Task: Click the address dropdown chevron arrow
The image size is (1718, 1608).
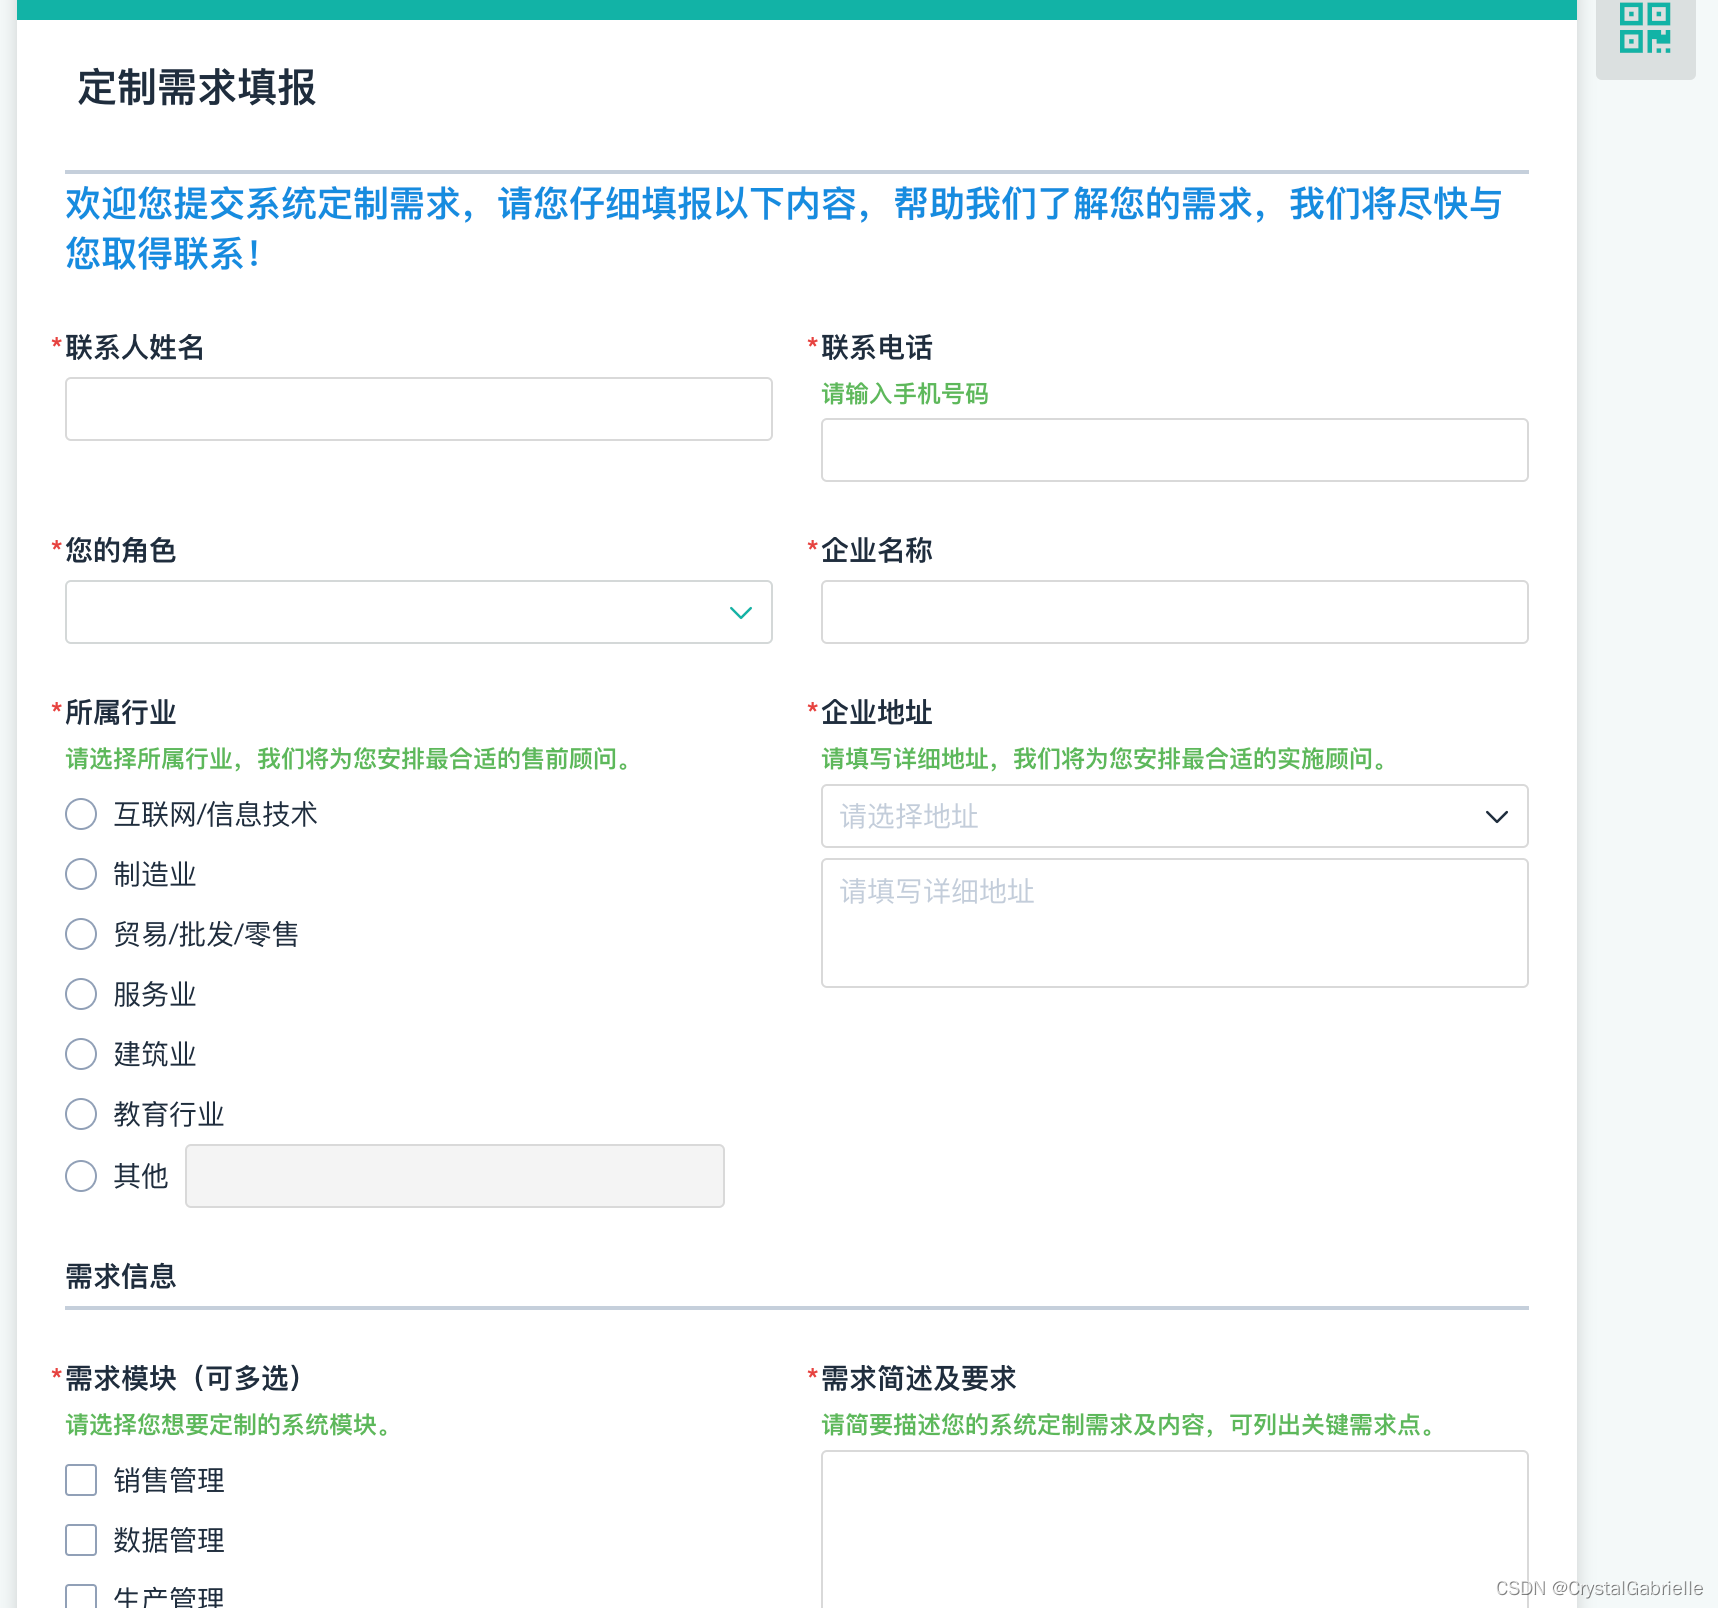Action: point(1497,817)
